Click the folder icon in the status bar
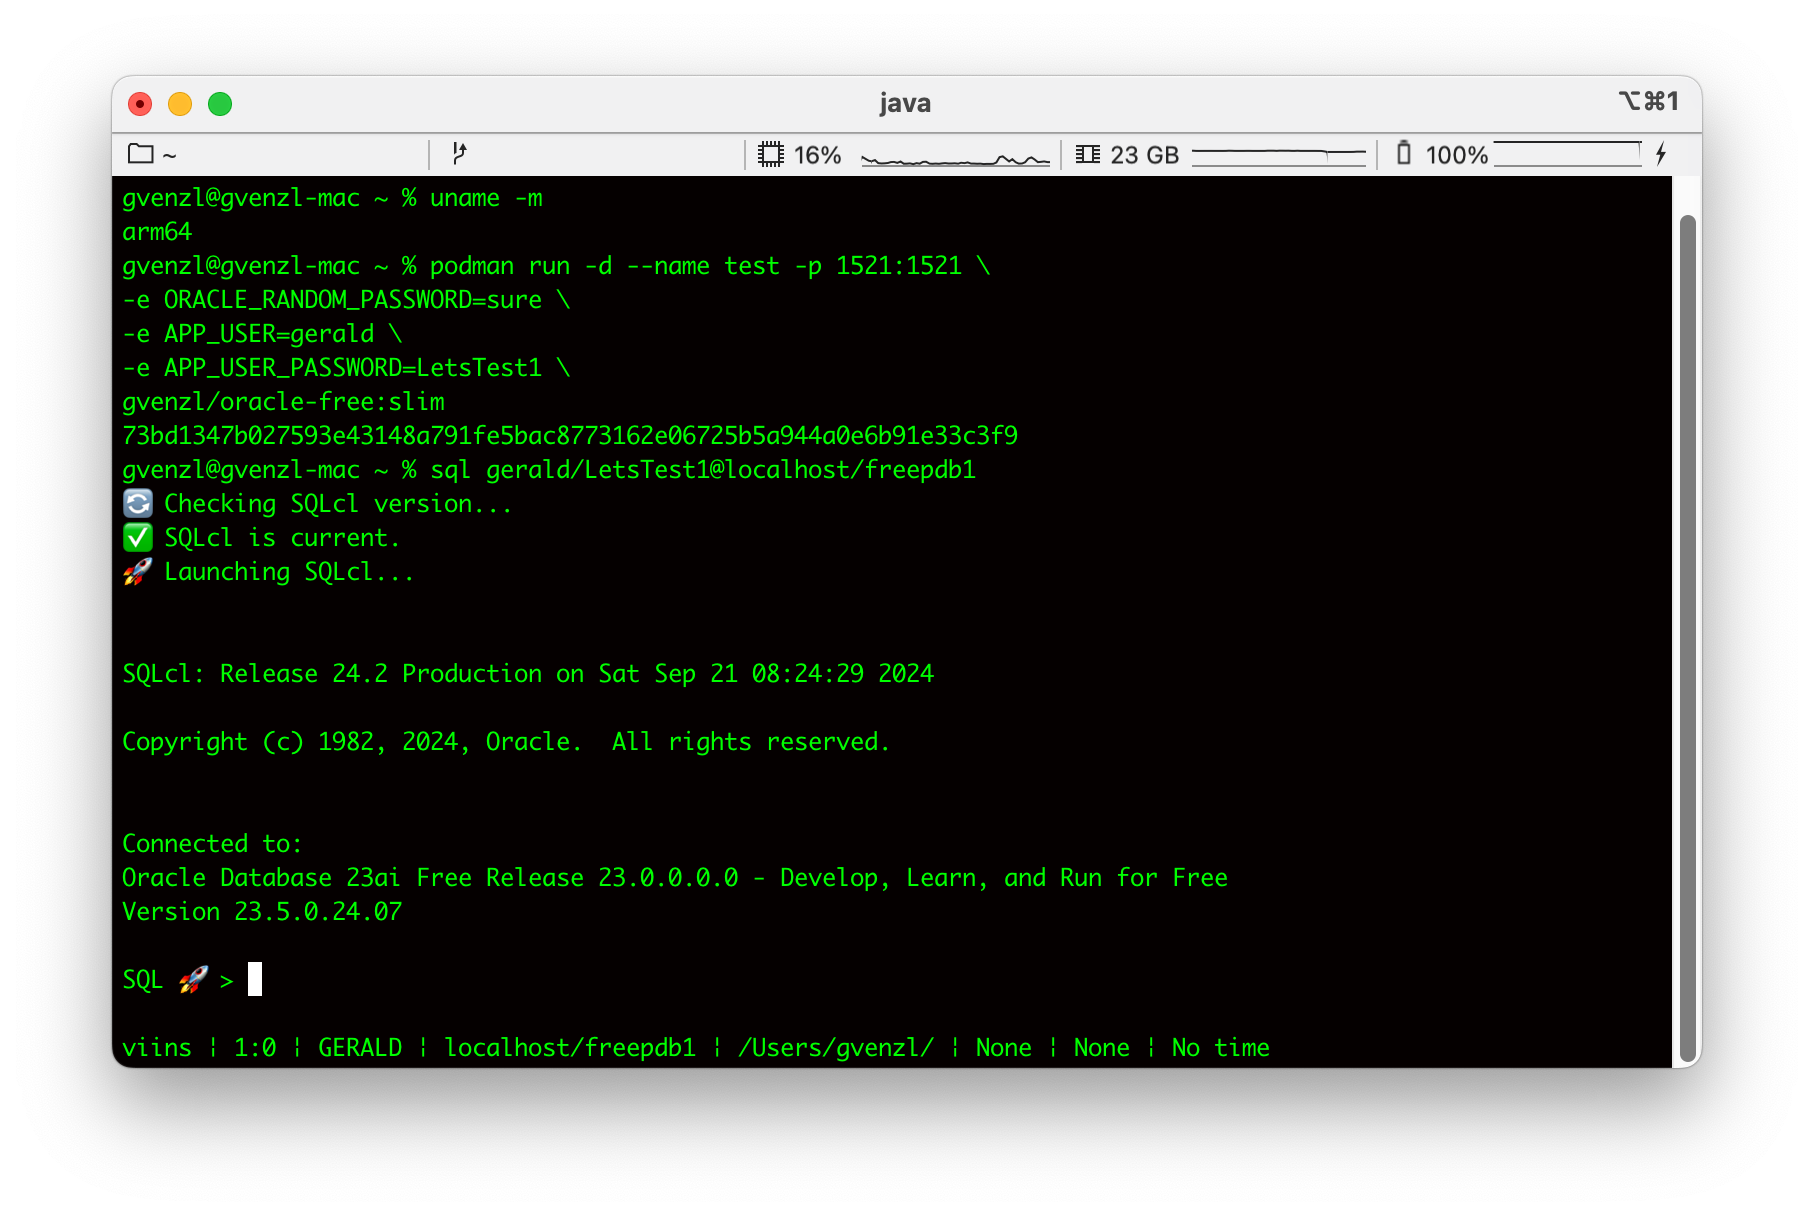 [x=141, y=154]
